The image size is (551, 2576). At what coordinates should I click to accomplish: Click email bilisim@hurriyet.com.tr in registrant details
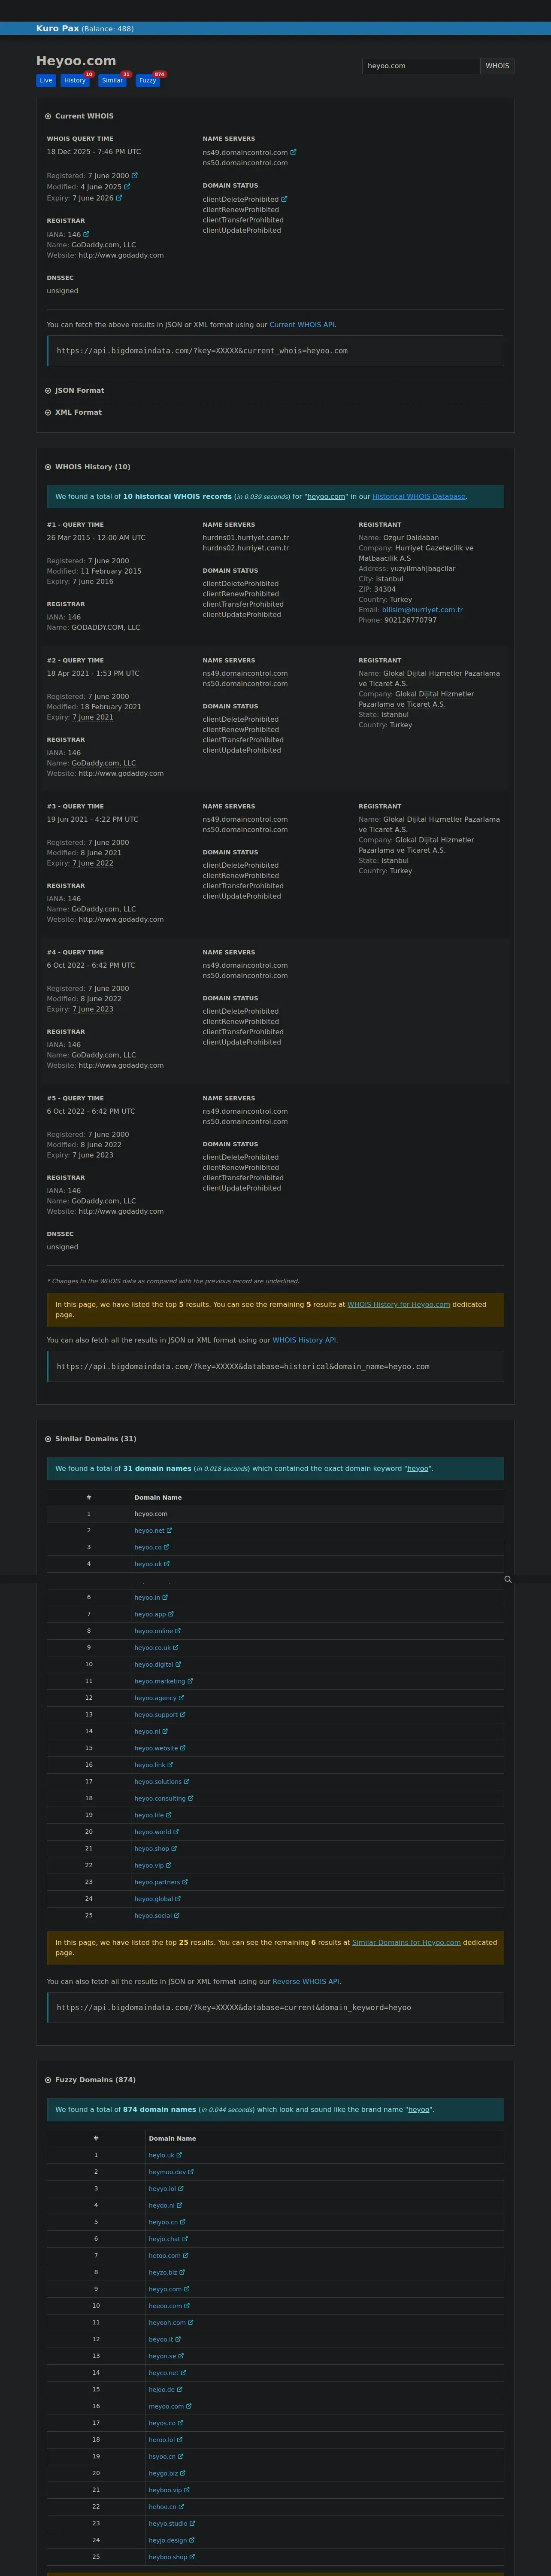422,610
